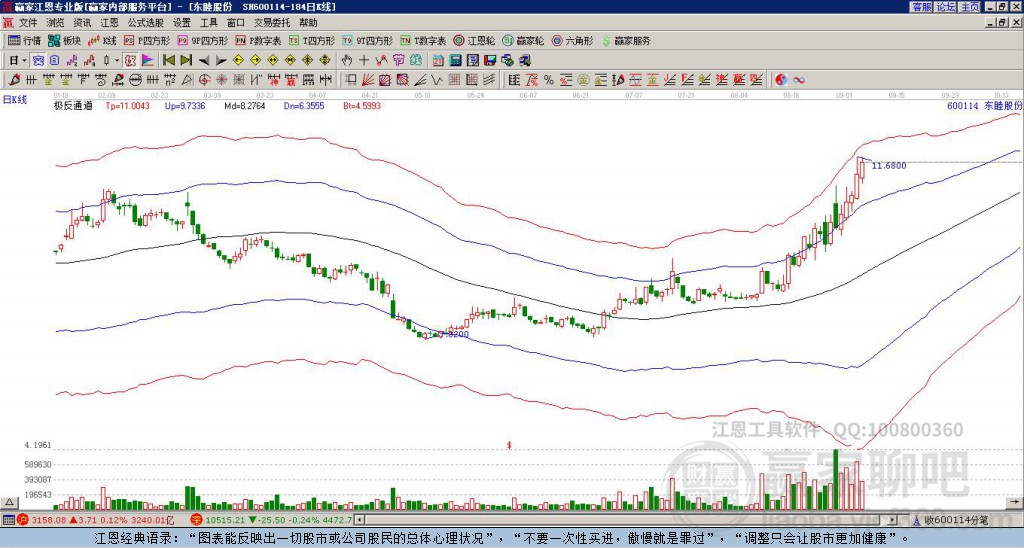This screenshot has height=548, width=1024.
Task: Click the Tp=11.0043 indicator value
Action: point(127,105)
